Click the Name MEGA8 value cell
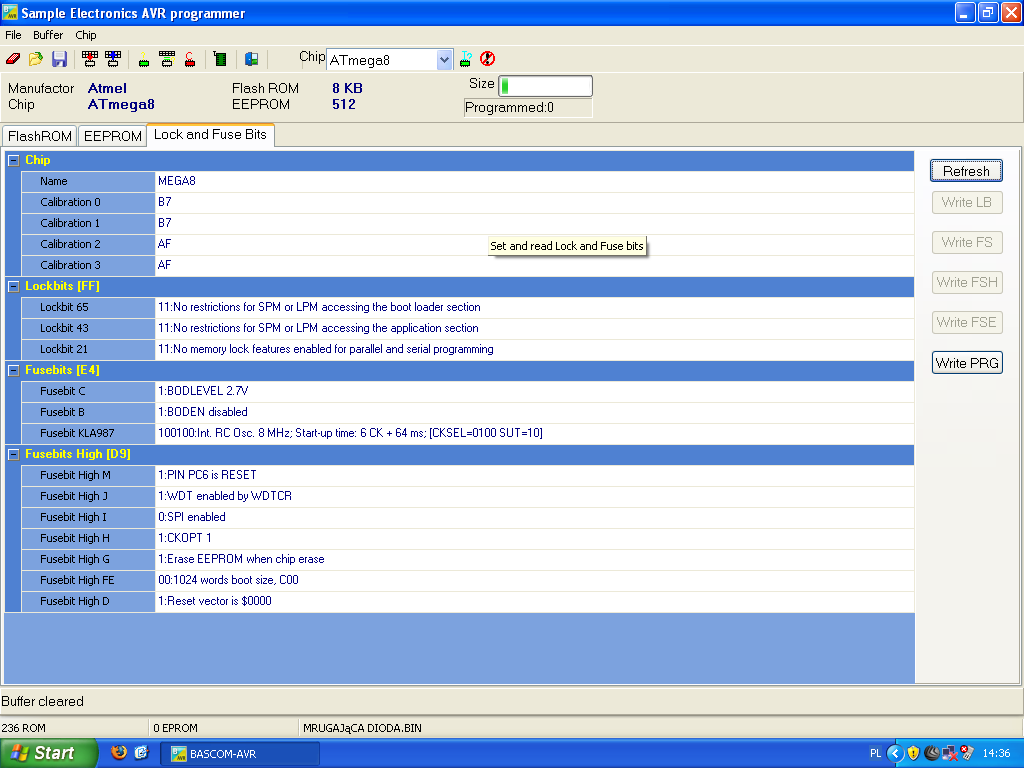1024x768 pixels. tap(534, 182)
